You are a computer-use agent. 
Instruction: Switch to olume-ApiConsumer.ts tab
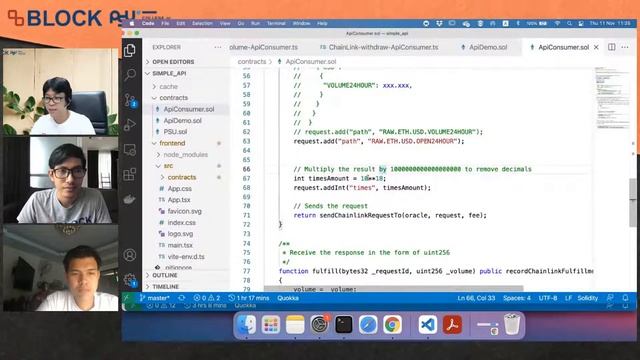(x=264, y=47)
